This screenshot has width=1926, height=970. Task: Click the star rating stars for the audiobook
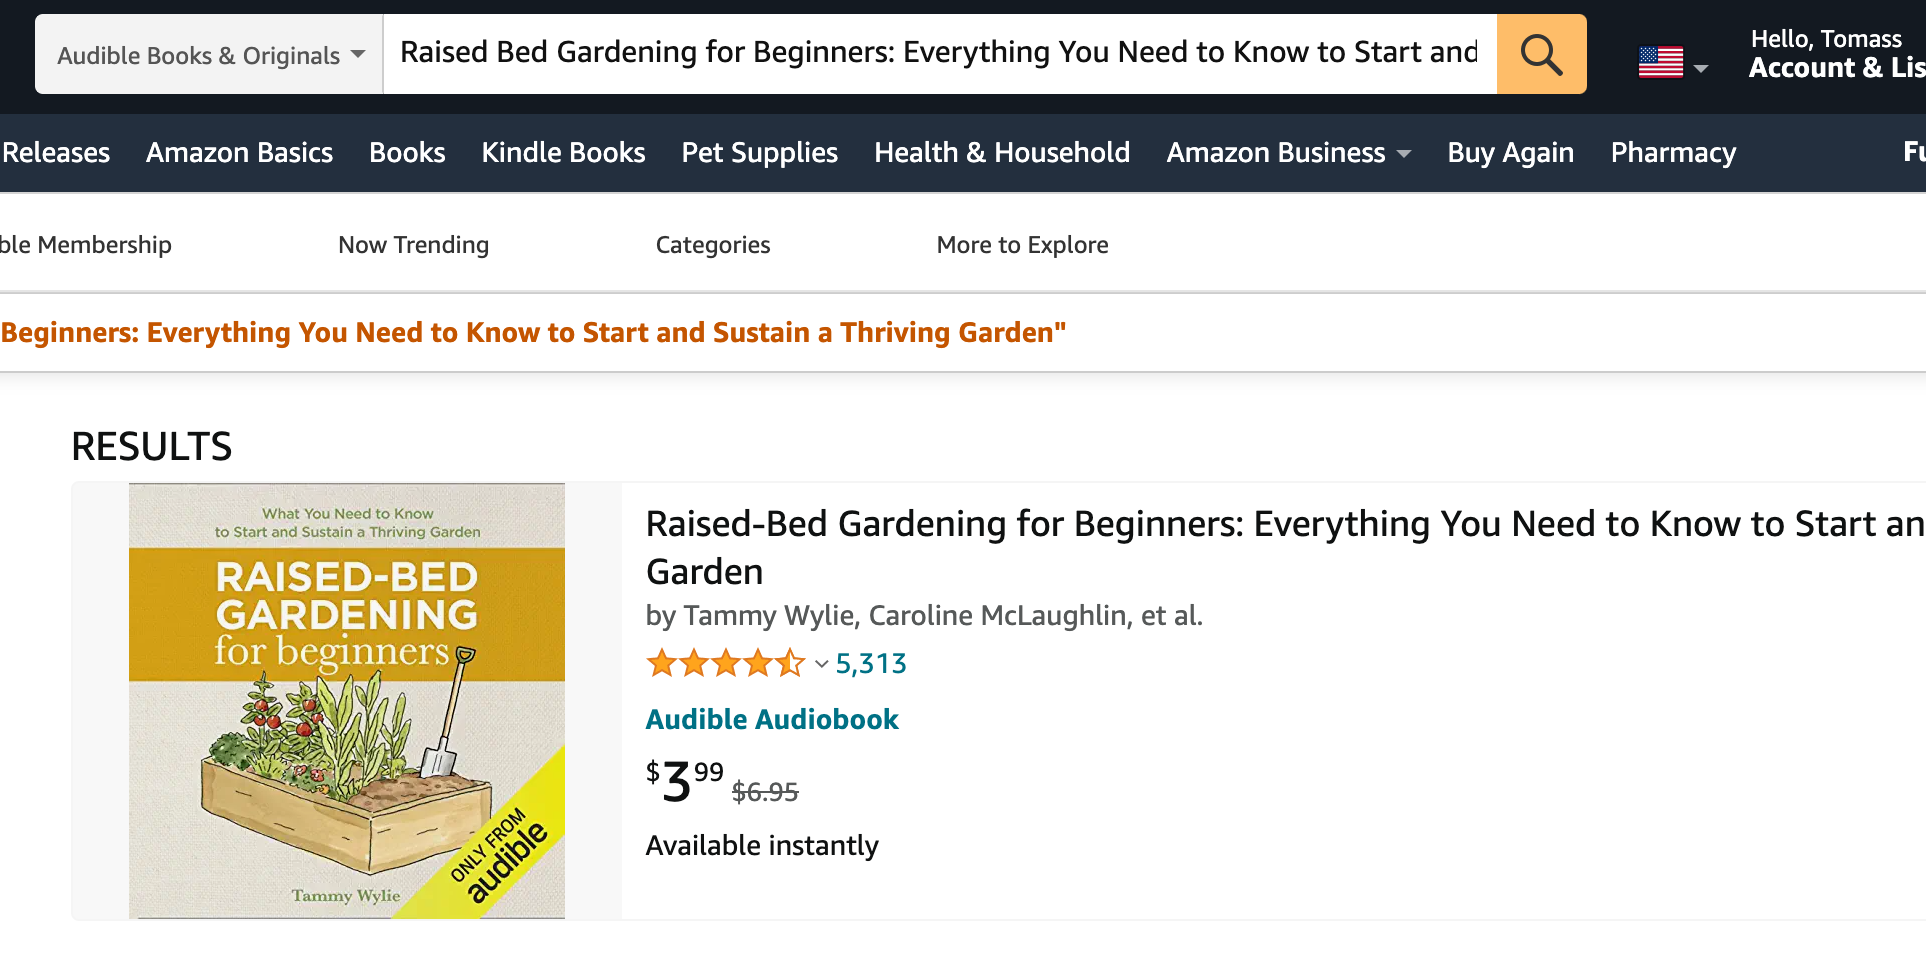coord(727,663)
